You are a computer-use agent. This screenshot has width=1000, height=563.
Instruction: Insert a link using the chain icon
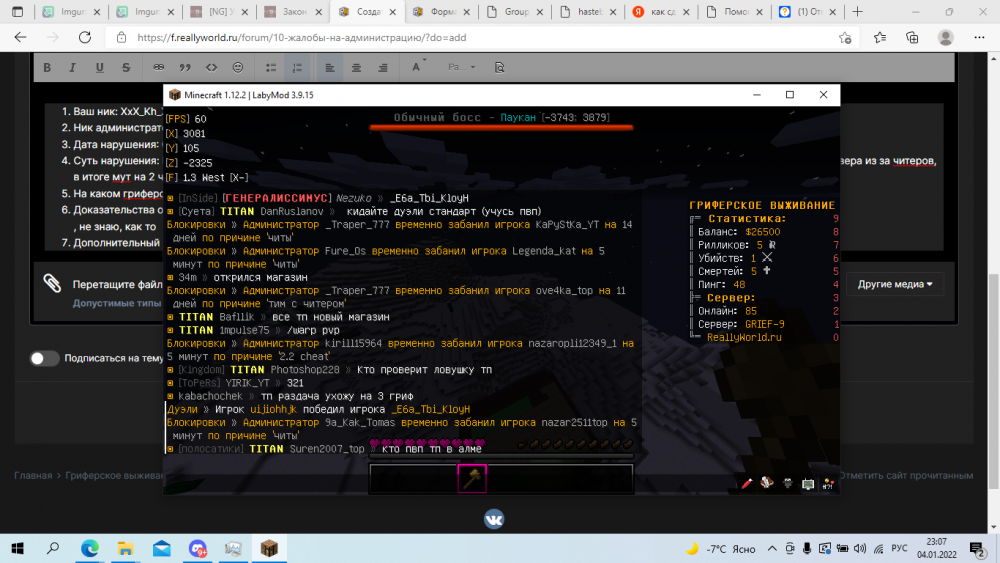click(x=158, y=67)
